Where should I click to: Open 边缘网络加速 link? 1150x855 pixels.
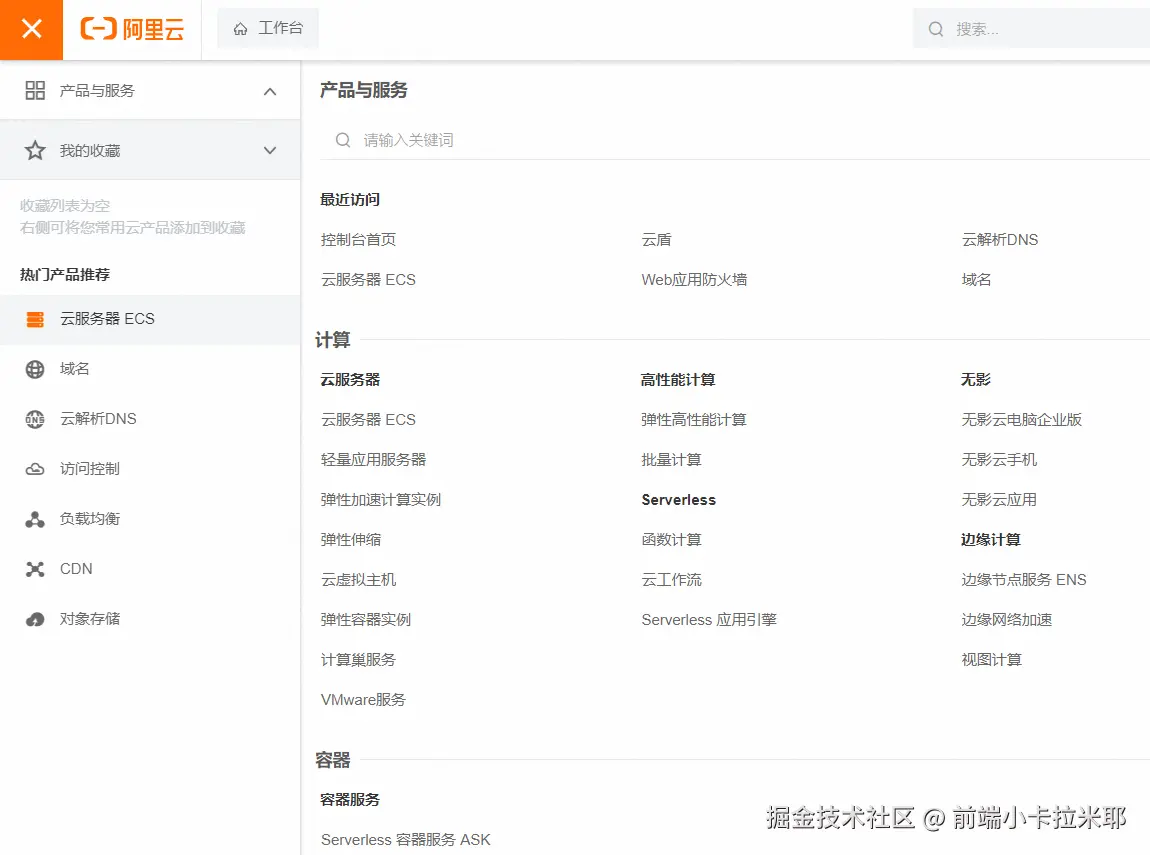(1006, 620)
